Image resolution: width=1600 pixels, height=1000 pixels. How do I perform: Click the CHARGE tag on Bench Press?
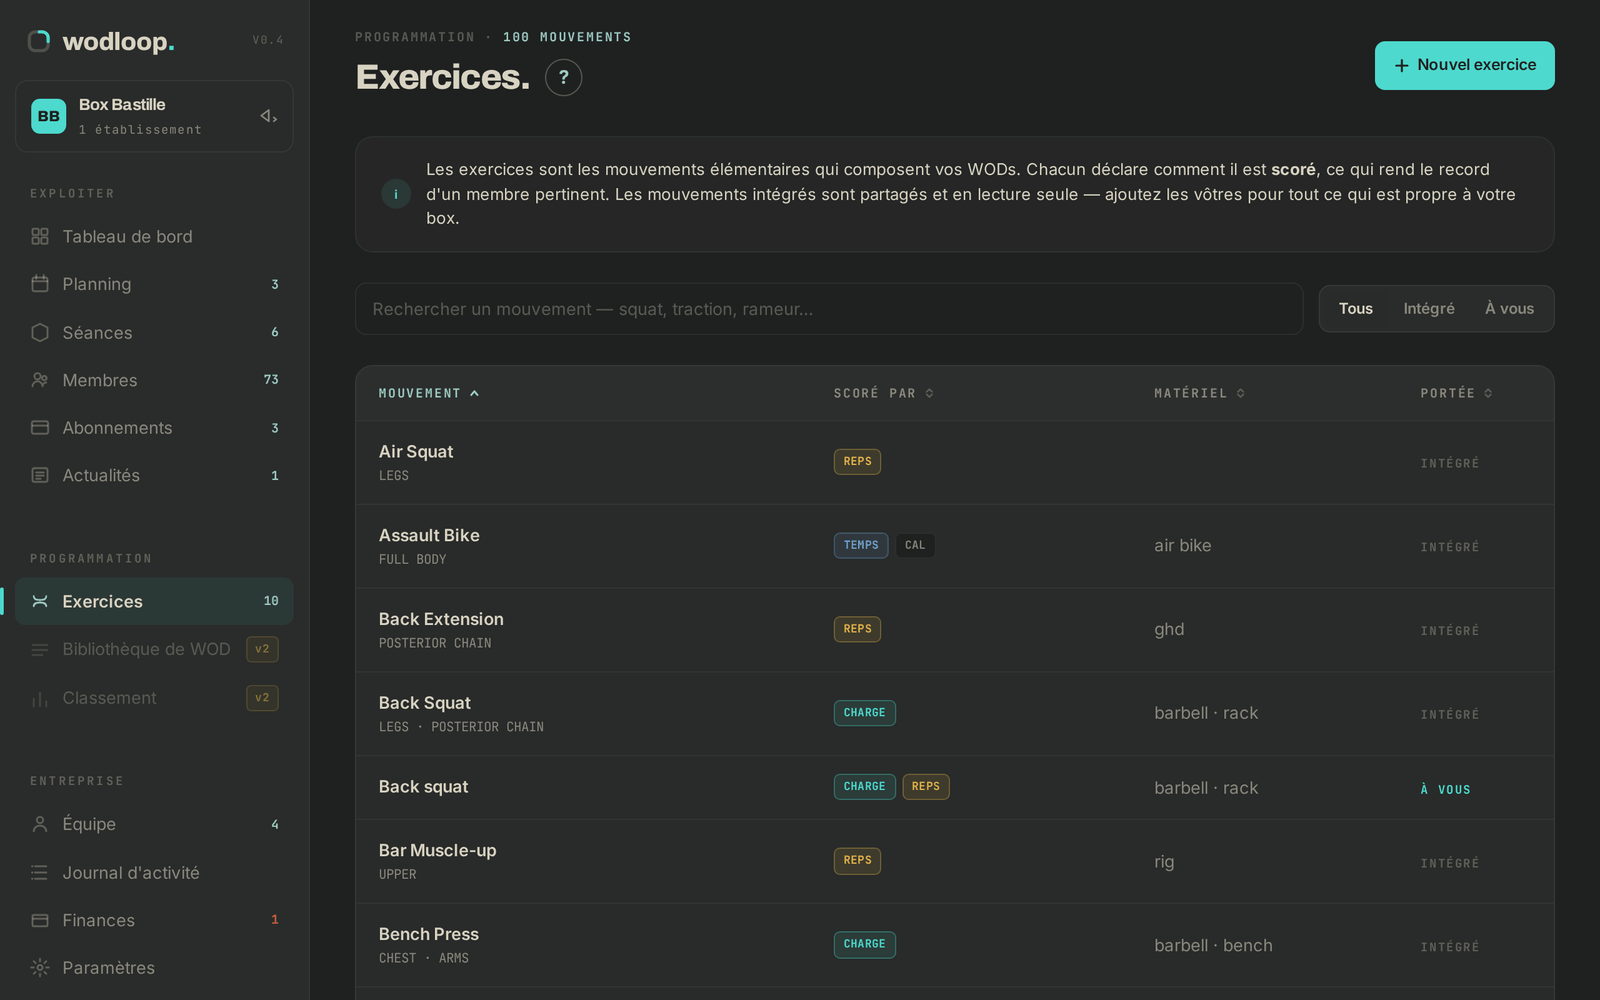coord(865,945)
